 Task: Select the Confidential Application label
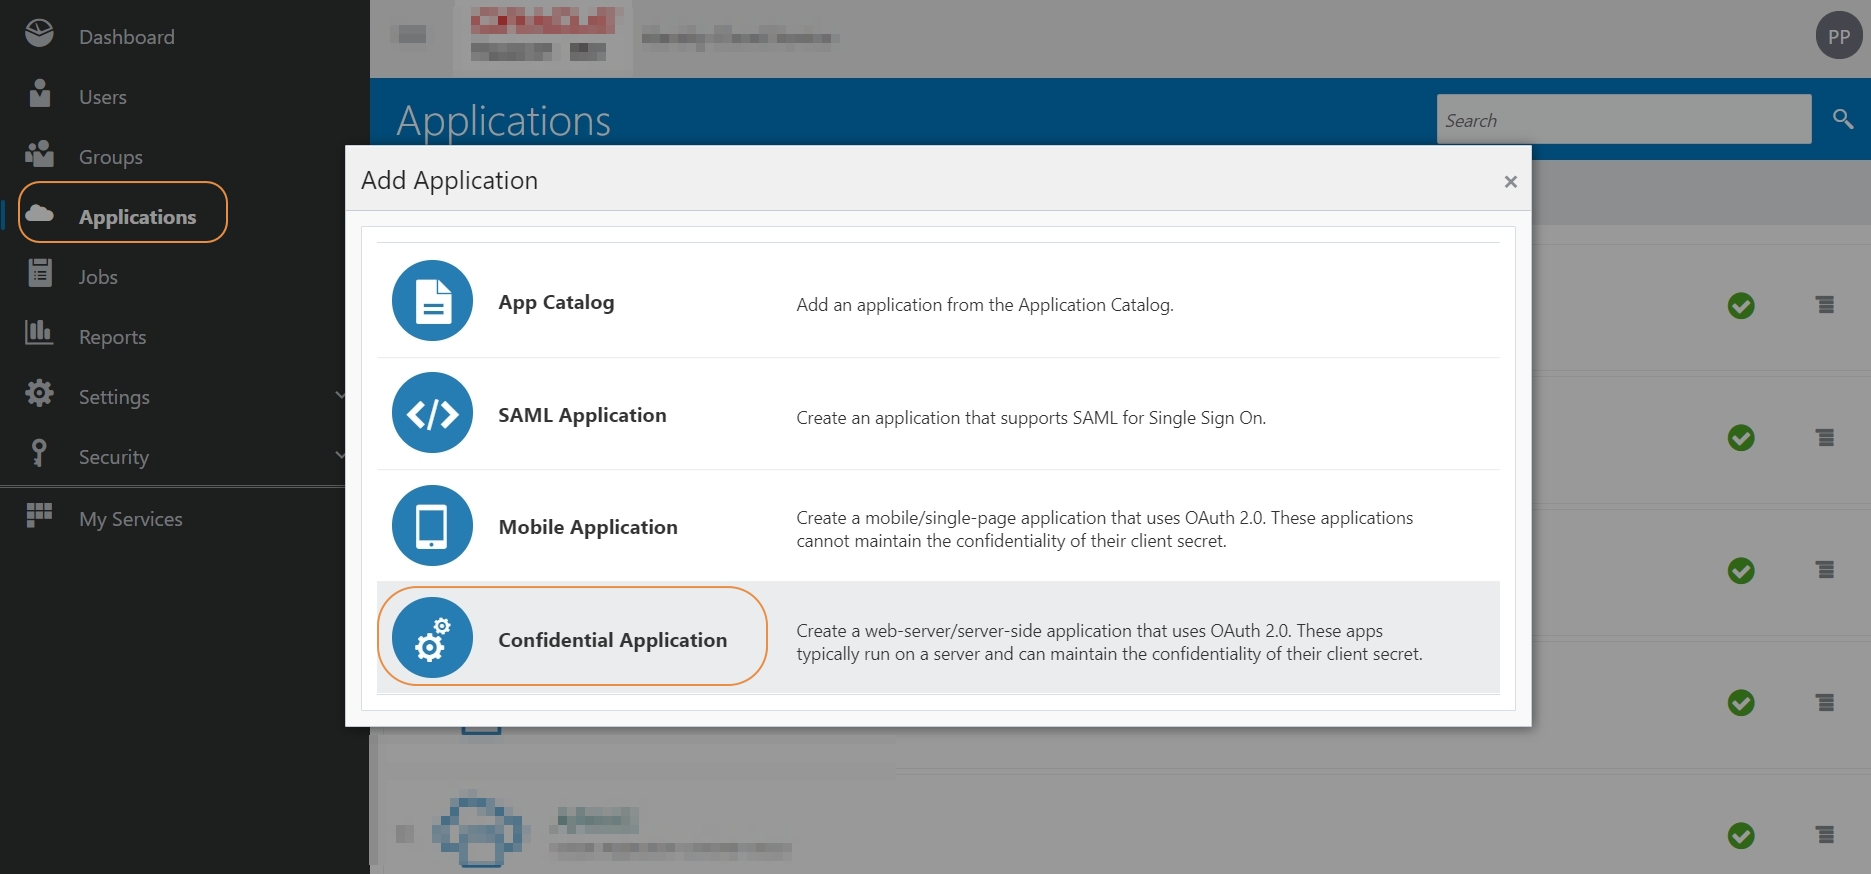pos(612,640)
